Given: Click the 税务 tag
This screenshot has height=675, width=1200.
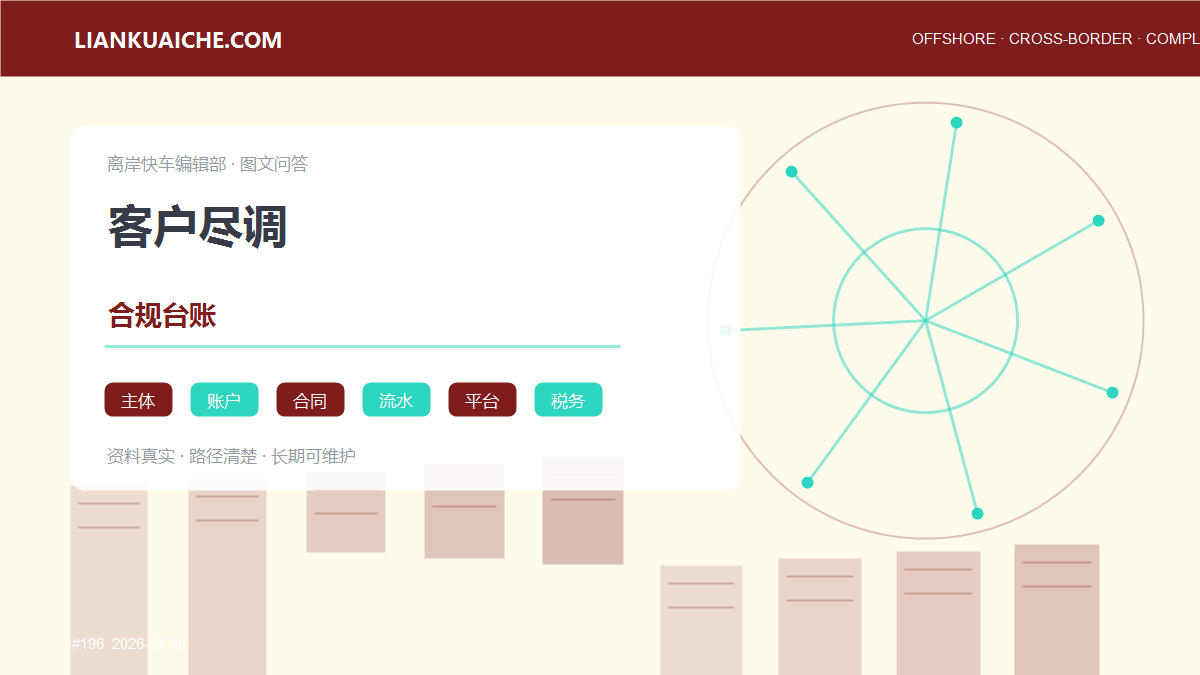Looking at the screenshot, I should click(x=568, y=400).
